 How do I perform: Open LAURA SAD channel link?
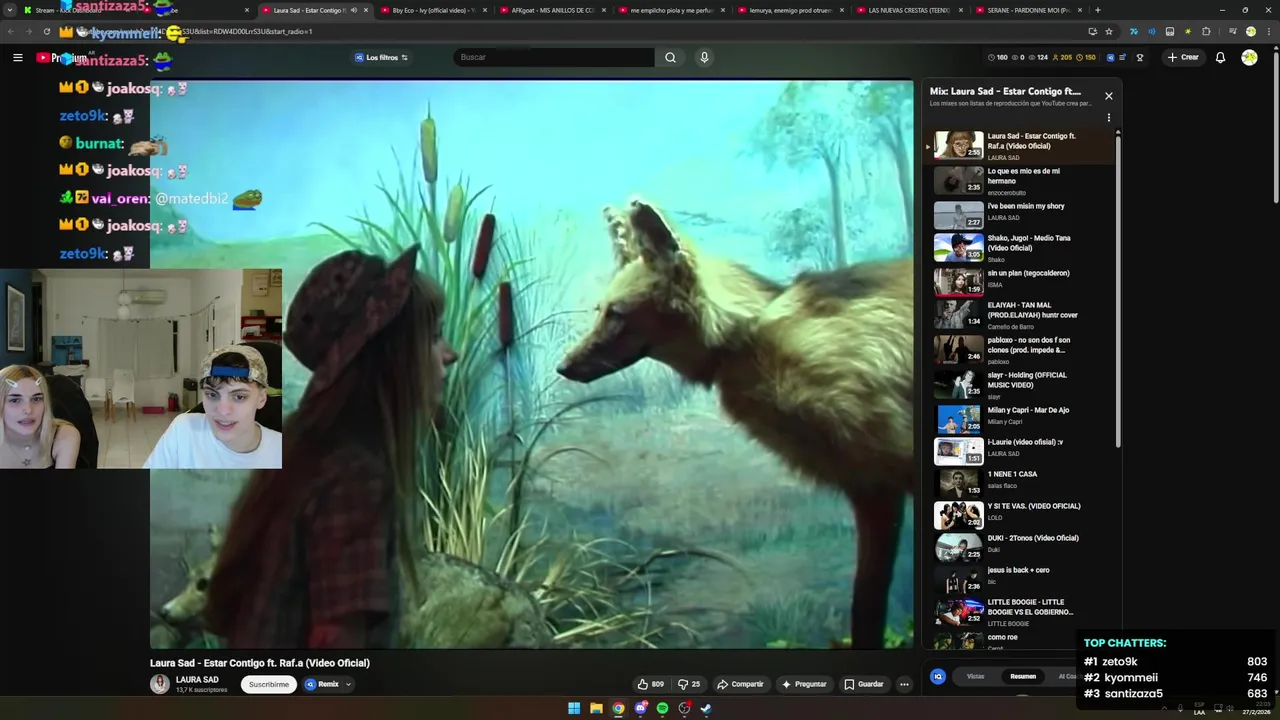pos(197,680)
